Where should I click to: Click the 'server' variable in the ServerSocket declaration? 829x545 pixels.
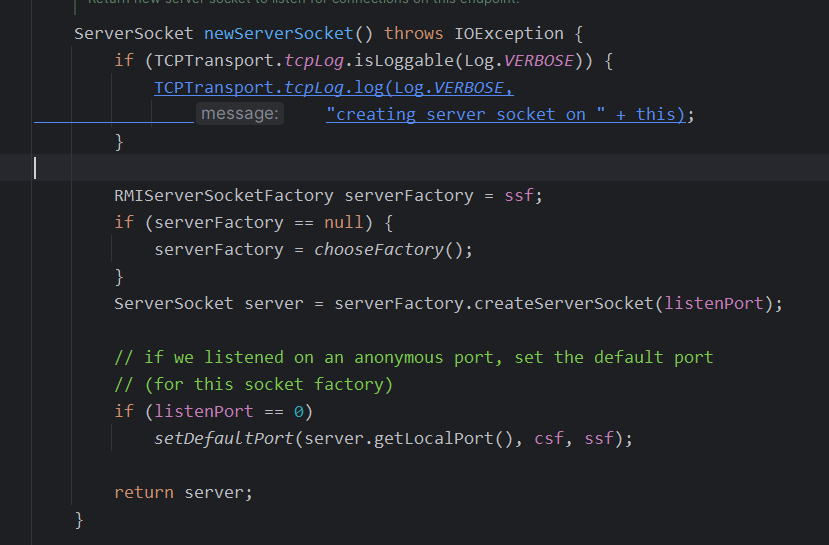(x=274, y=303)
